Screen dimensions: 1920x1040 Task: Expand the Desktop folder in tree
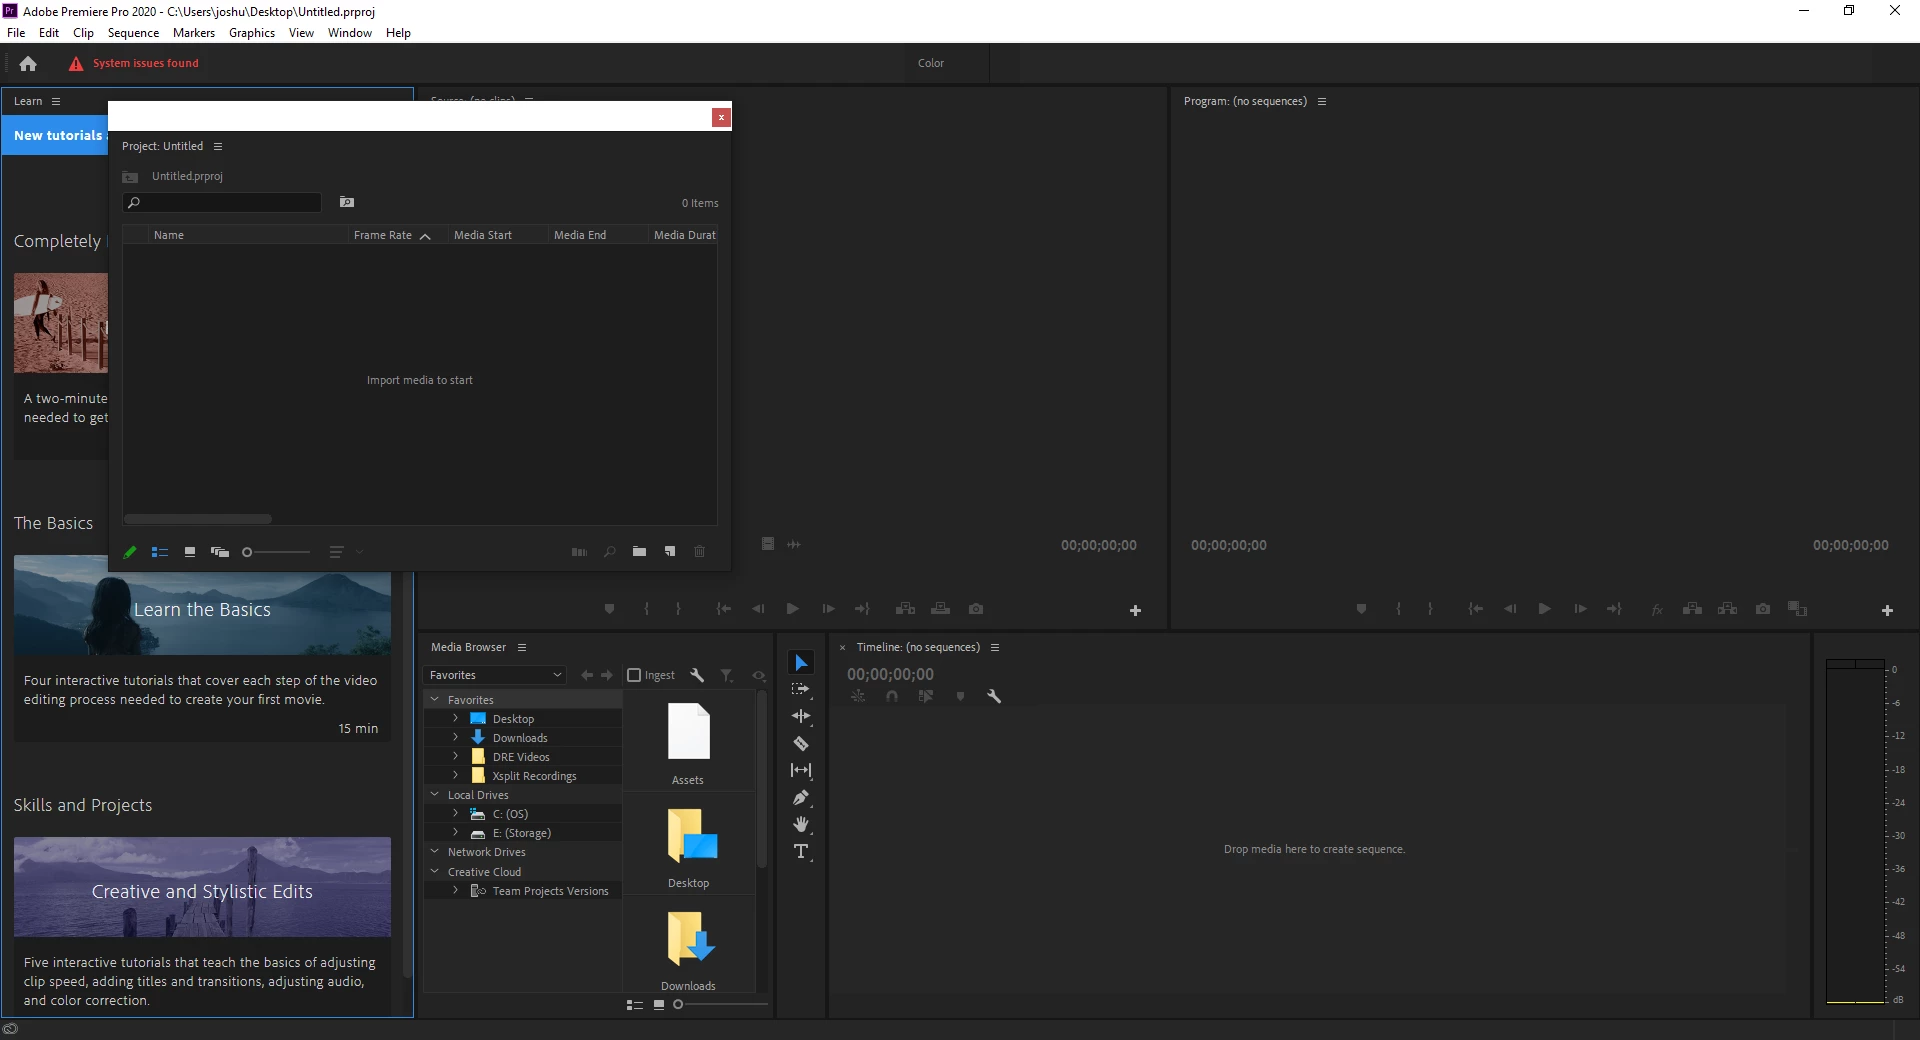click(455, 719)
